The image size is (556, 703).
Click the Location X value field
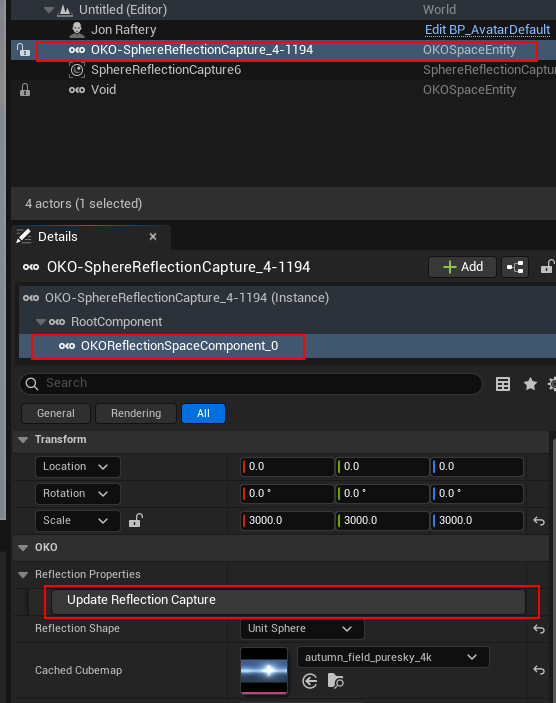[x=287, y=467]
